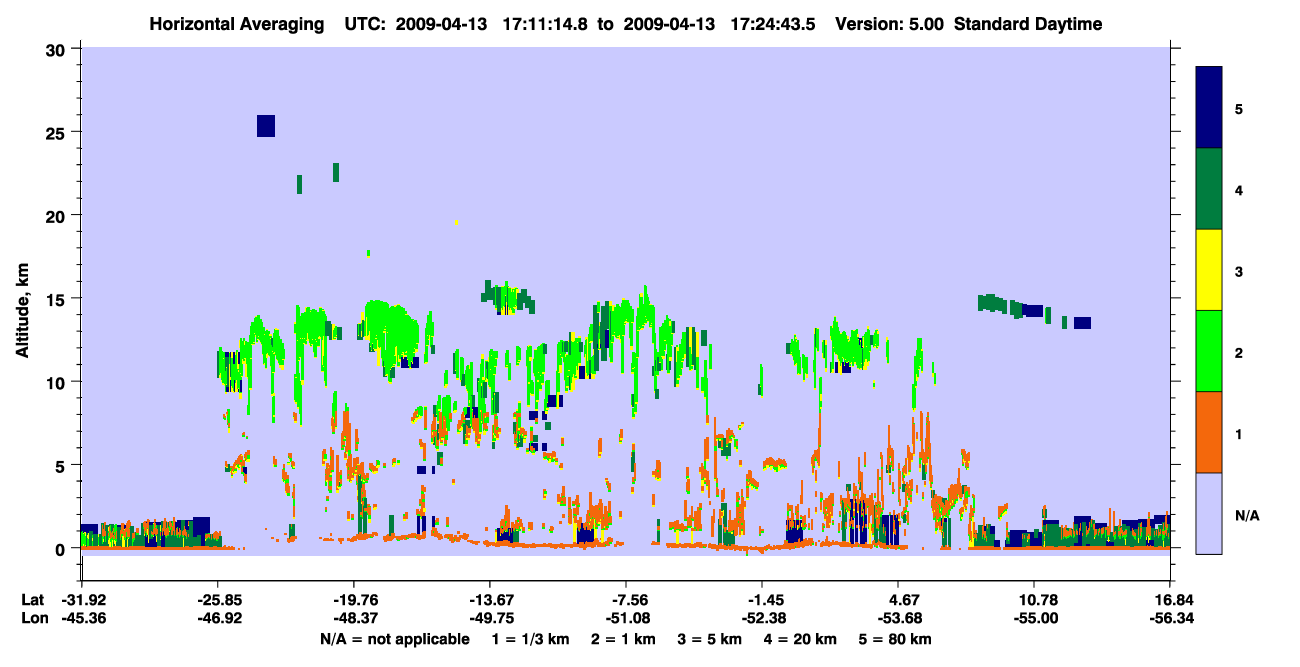Click latitude value 10.78
Viewport: 1300px width, 667px height.
[x=1034, y=600]
